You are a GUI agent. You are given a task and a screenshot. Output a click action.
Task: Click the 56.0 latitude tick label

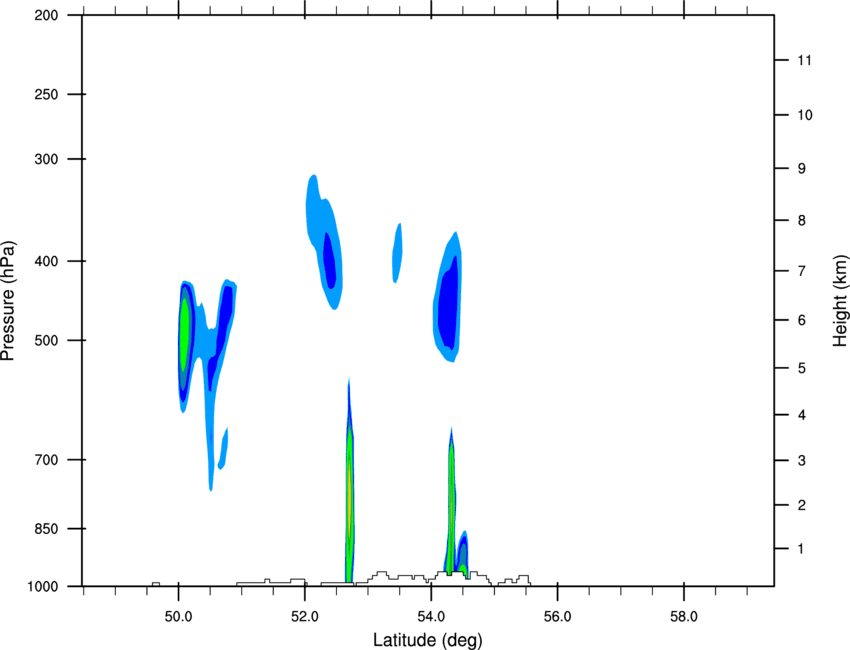pos(557,617)
